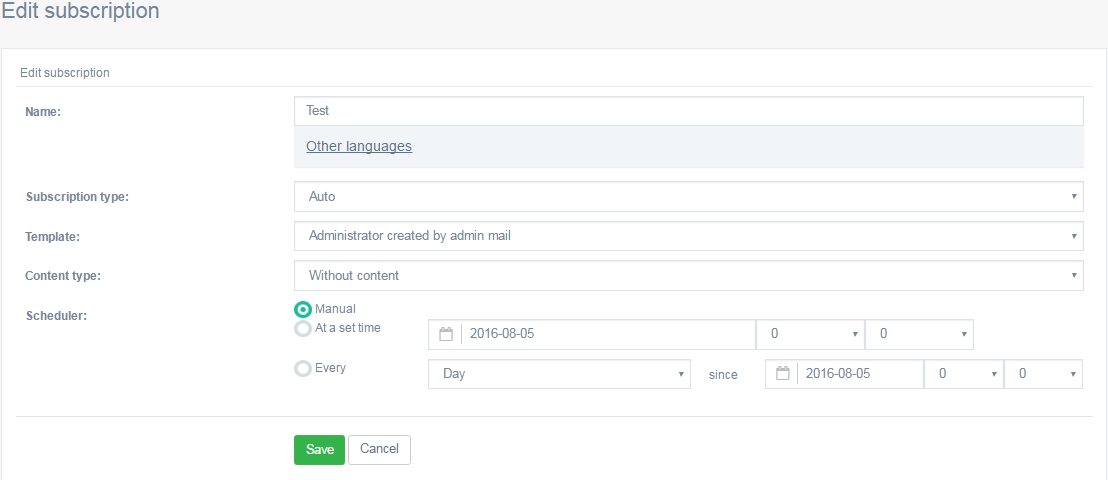Select the Manual scheduler option

point(302,310)
